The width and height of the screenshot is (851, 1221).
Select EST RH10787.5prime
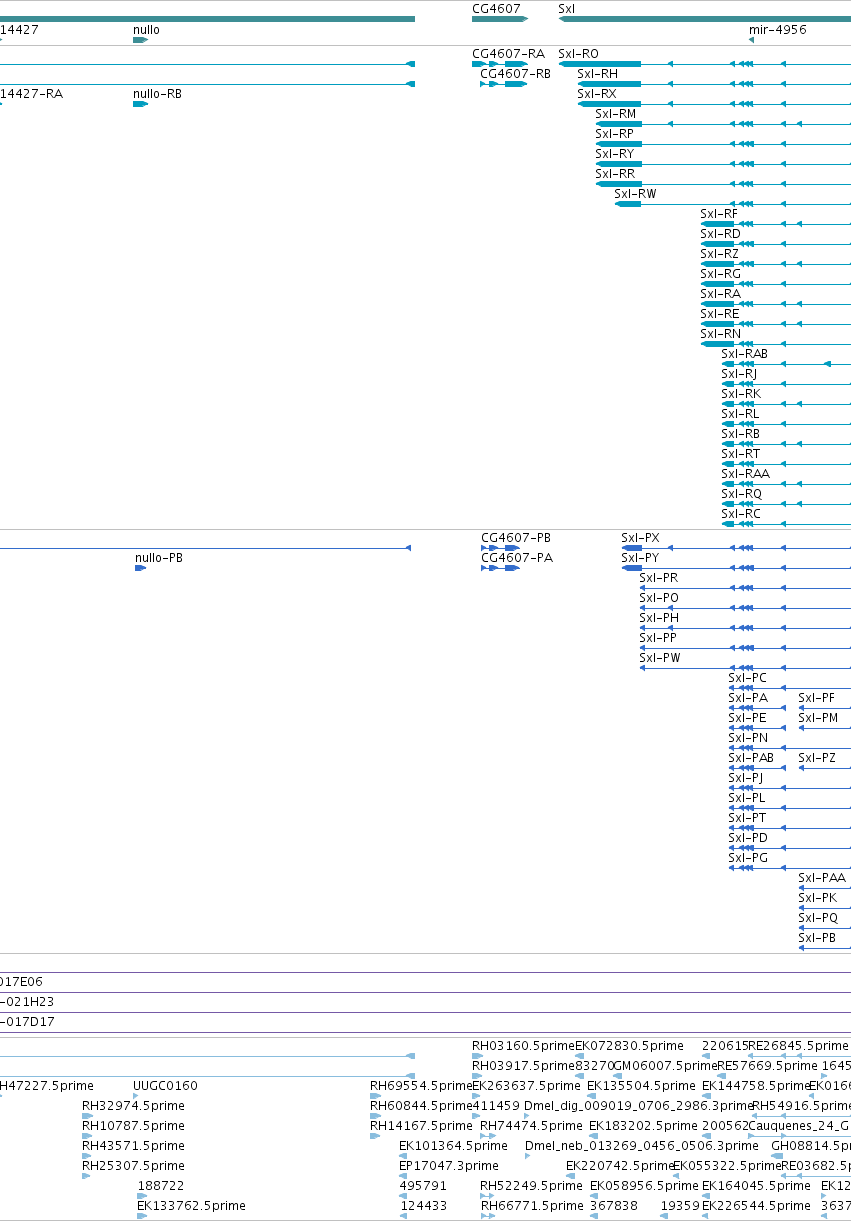click(133, 1126)
